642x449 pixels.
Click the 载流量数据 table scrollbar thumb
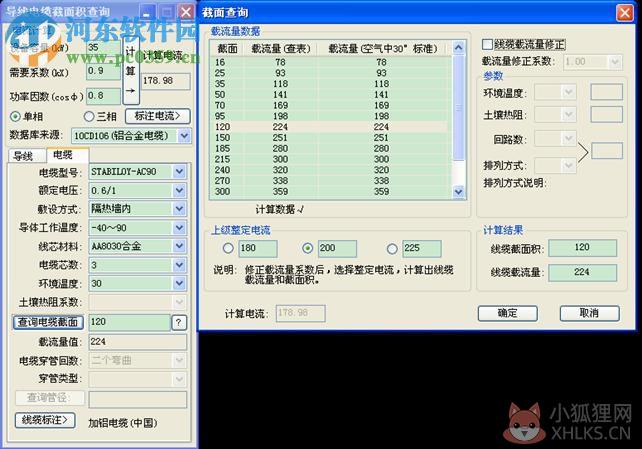[x=459, y=108]
